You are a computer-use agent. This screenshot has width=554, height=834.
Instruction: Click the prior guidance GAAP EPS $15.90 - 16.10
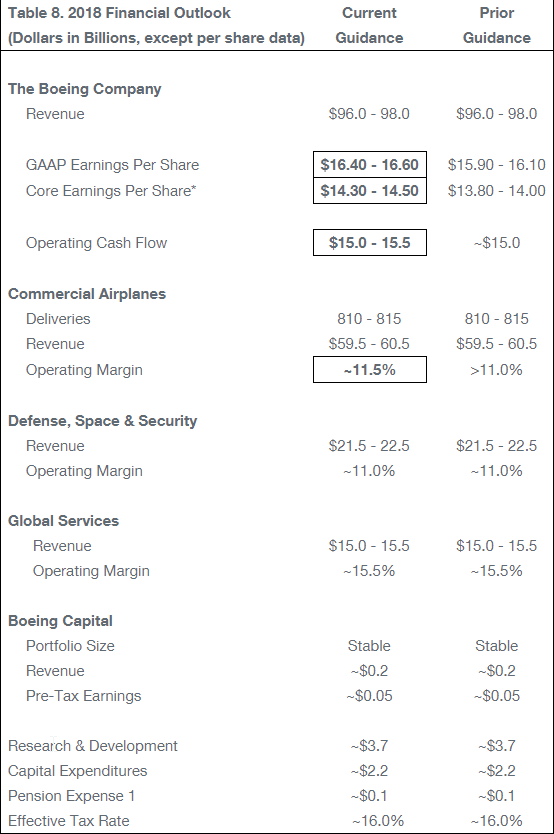pos(497,165)
